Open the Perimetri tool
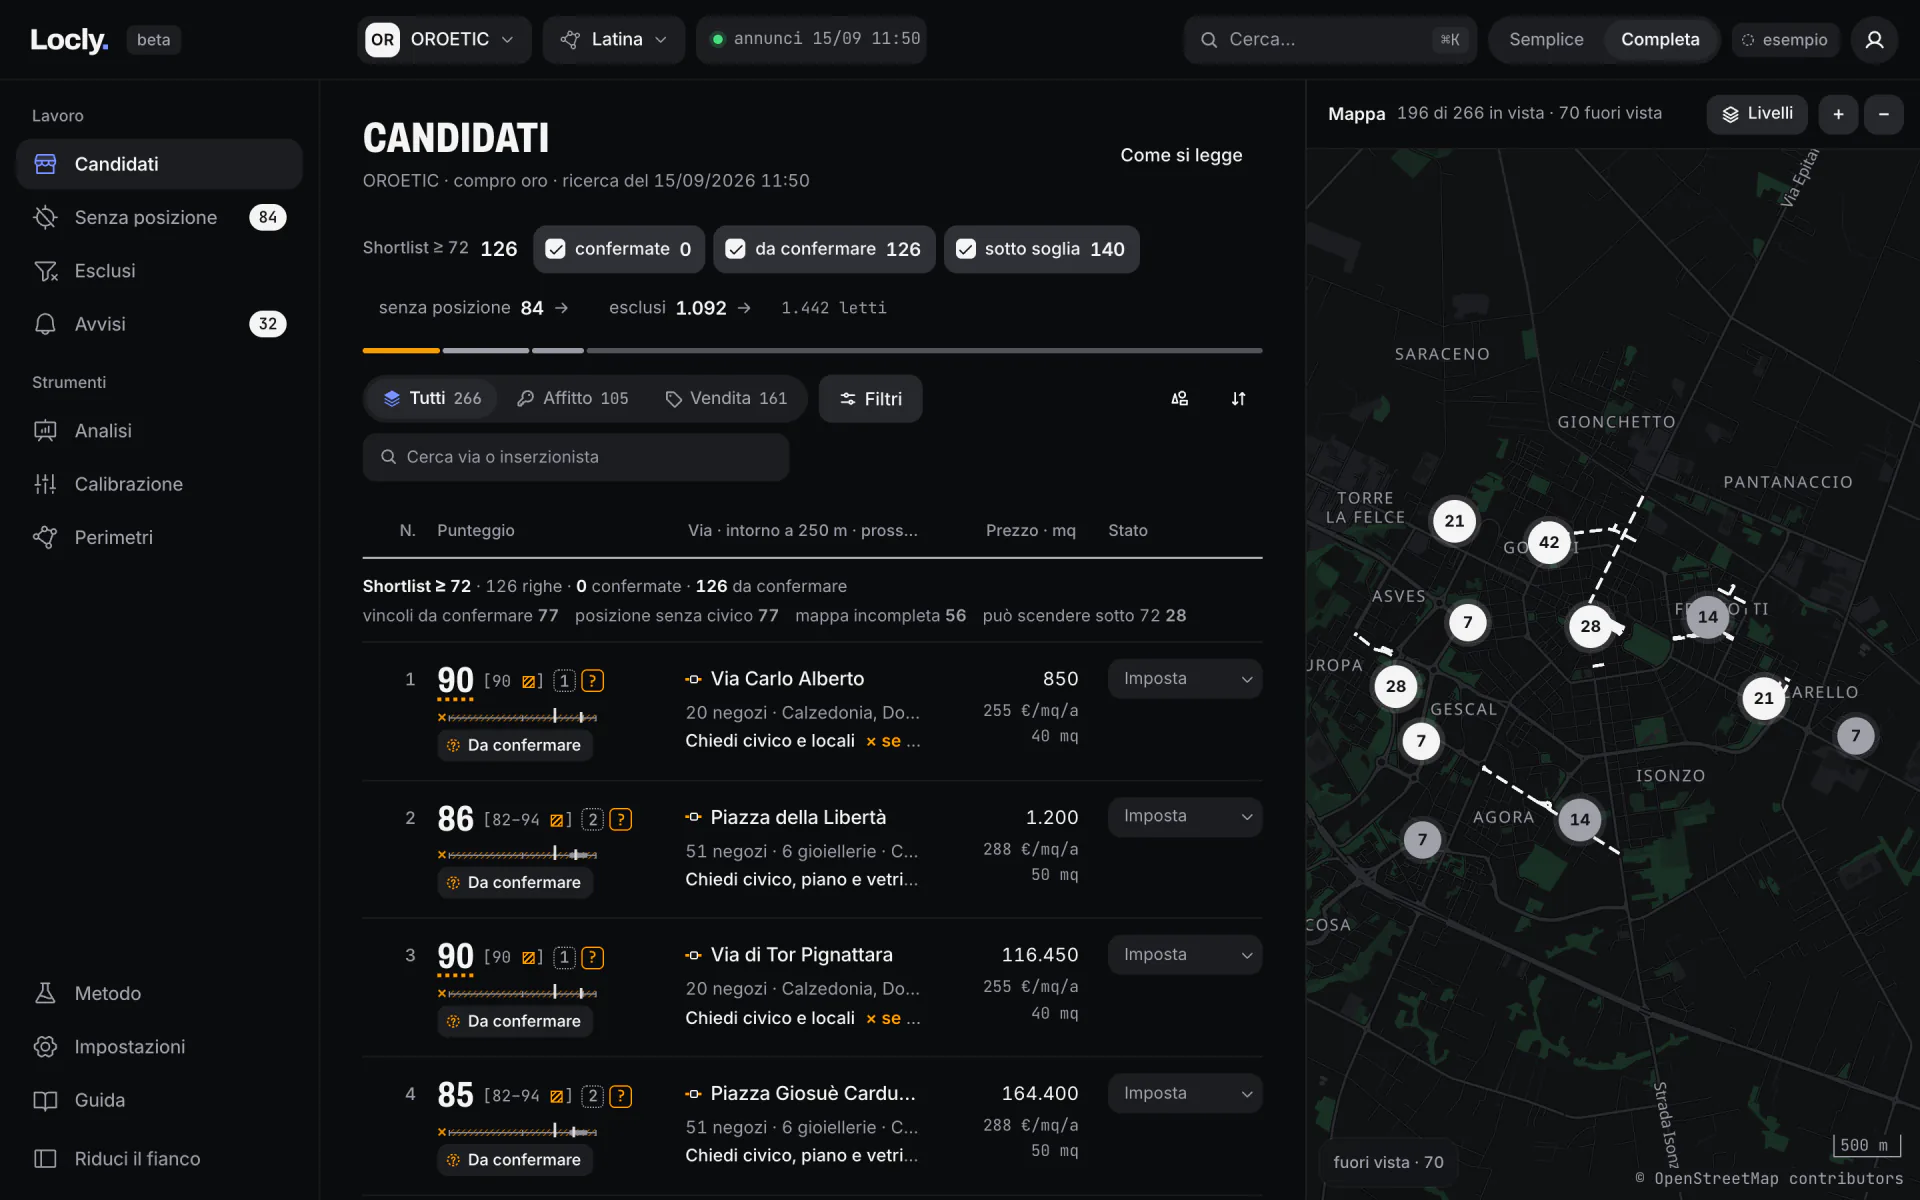This screenshot has width=1920, height=1200. pyautogui.click(x=159, y=537)
